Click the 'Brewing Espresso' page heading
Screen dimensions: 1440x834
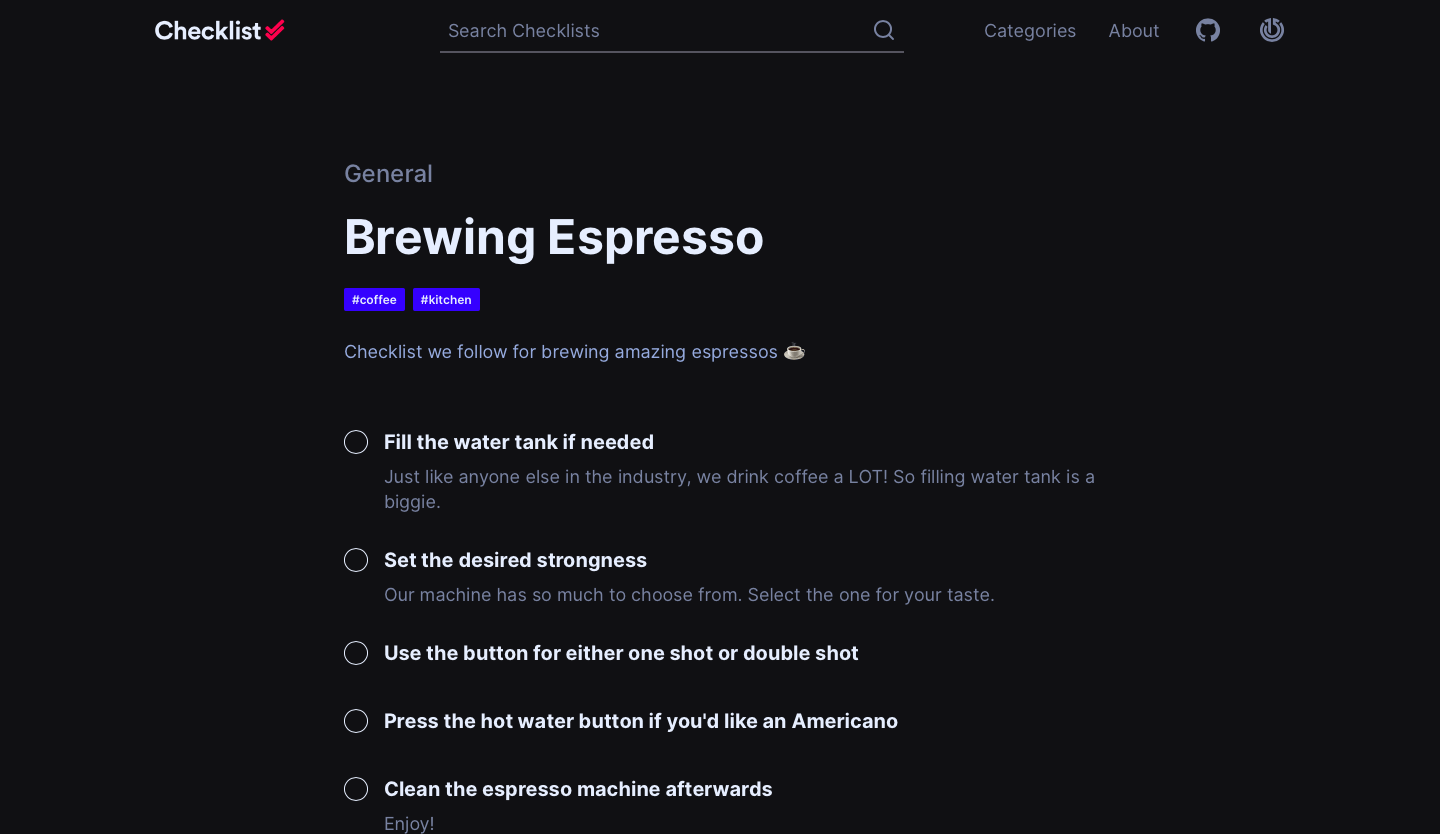[x=553, y=237]
